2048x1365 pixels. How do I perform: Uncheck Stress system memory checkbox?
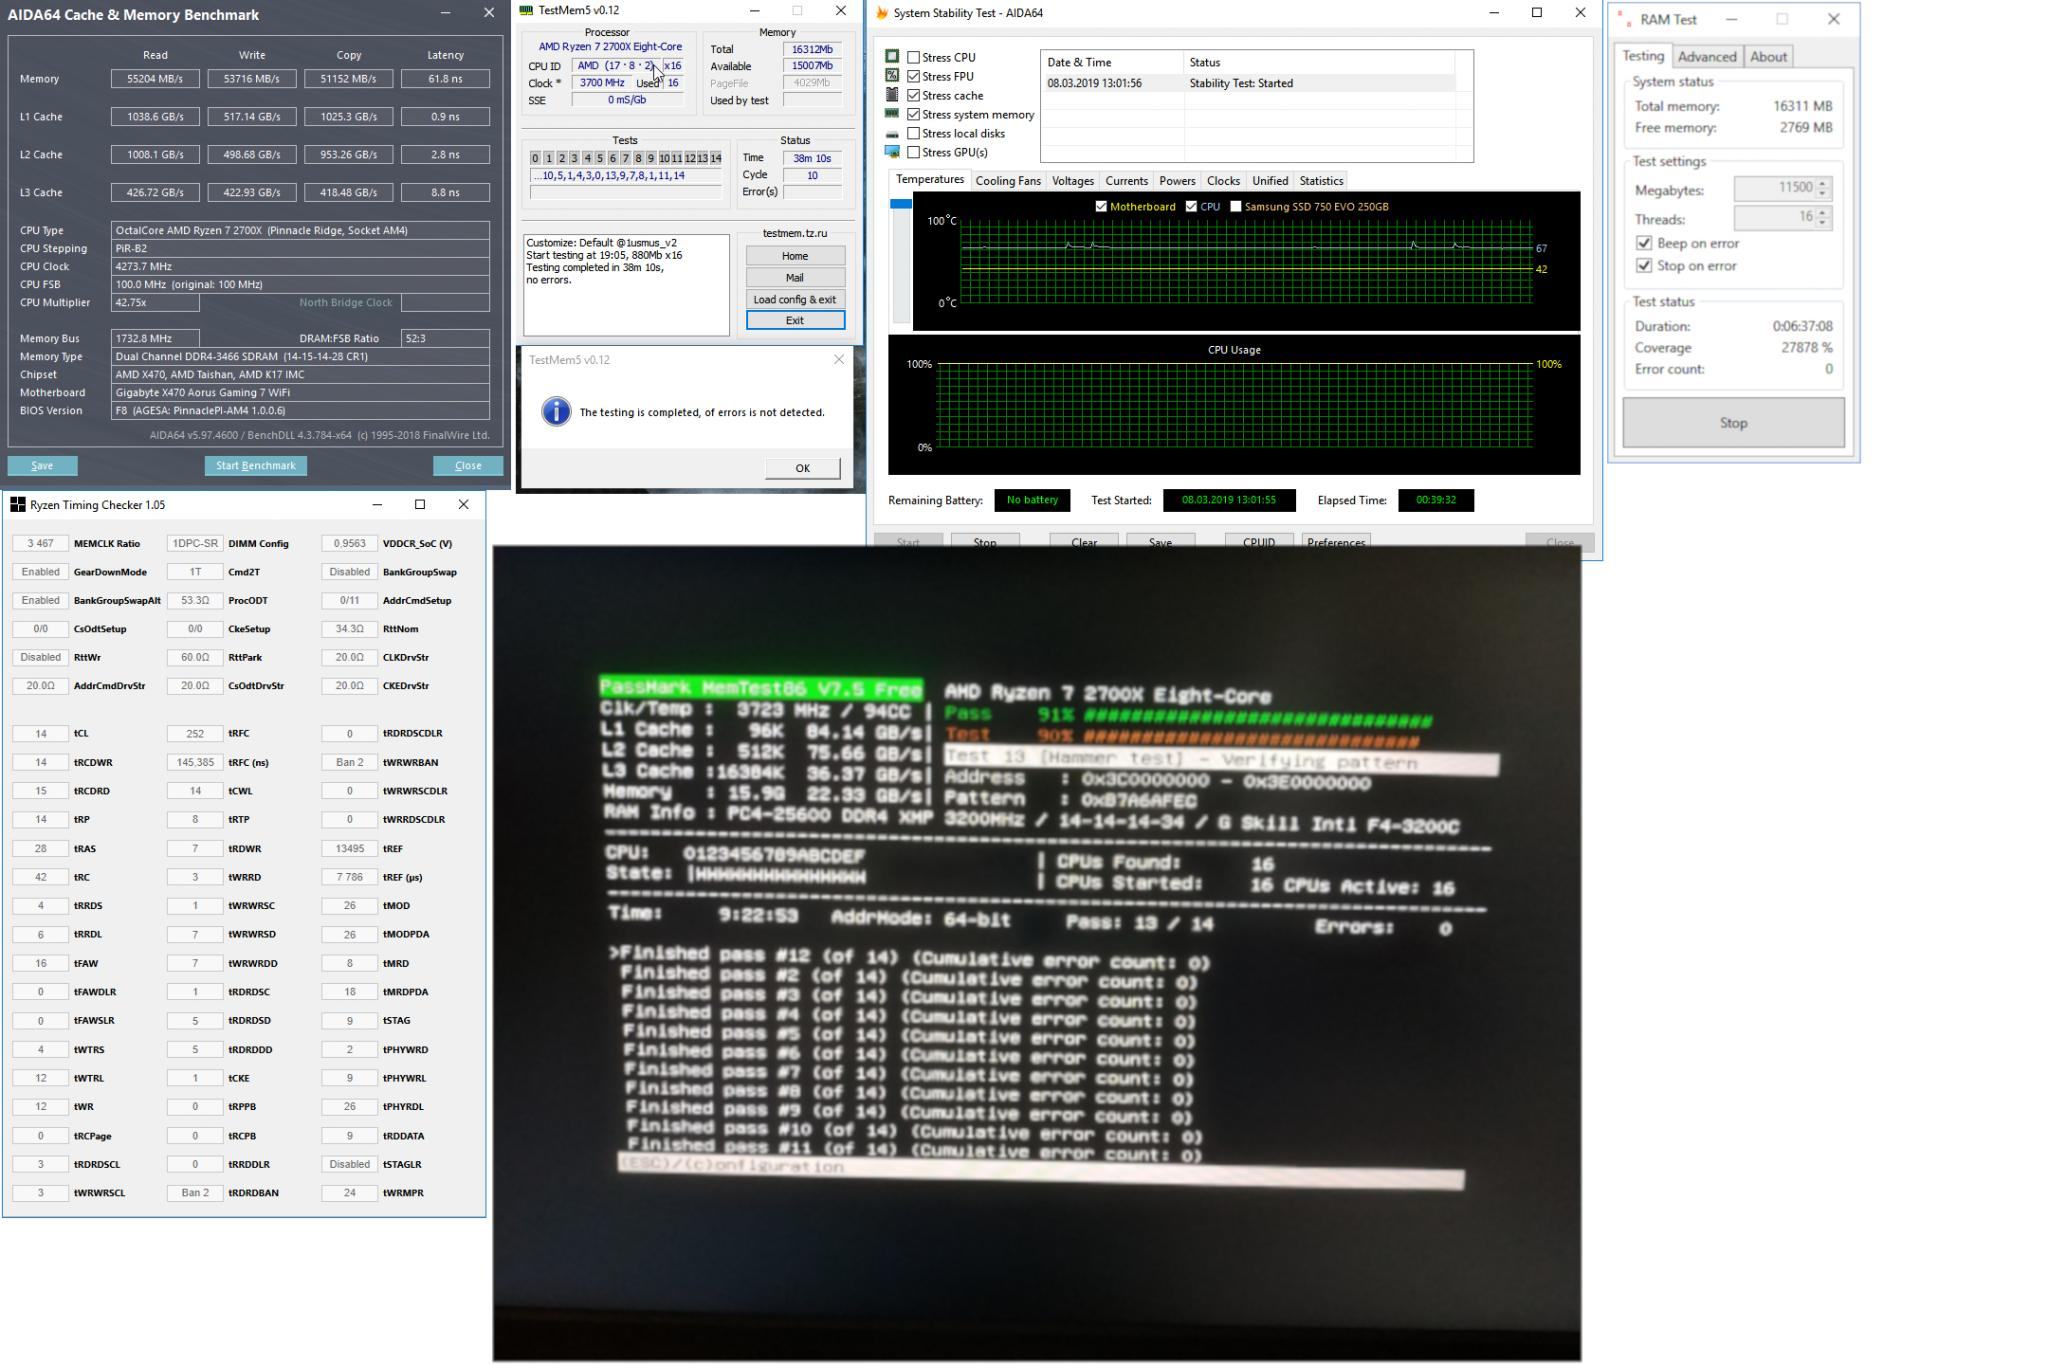point(913,115)
